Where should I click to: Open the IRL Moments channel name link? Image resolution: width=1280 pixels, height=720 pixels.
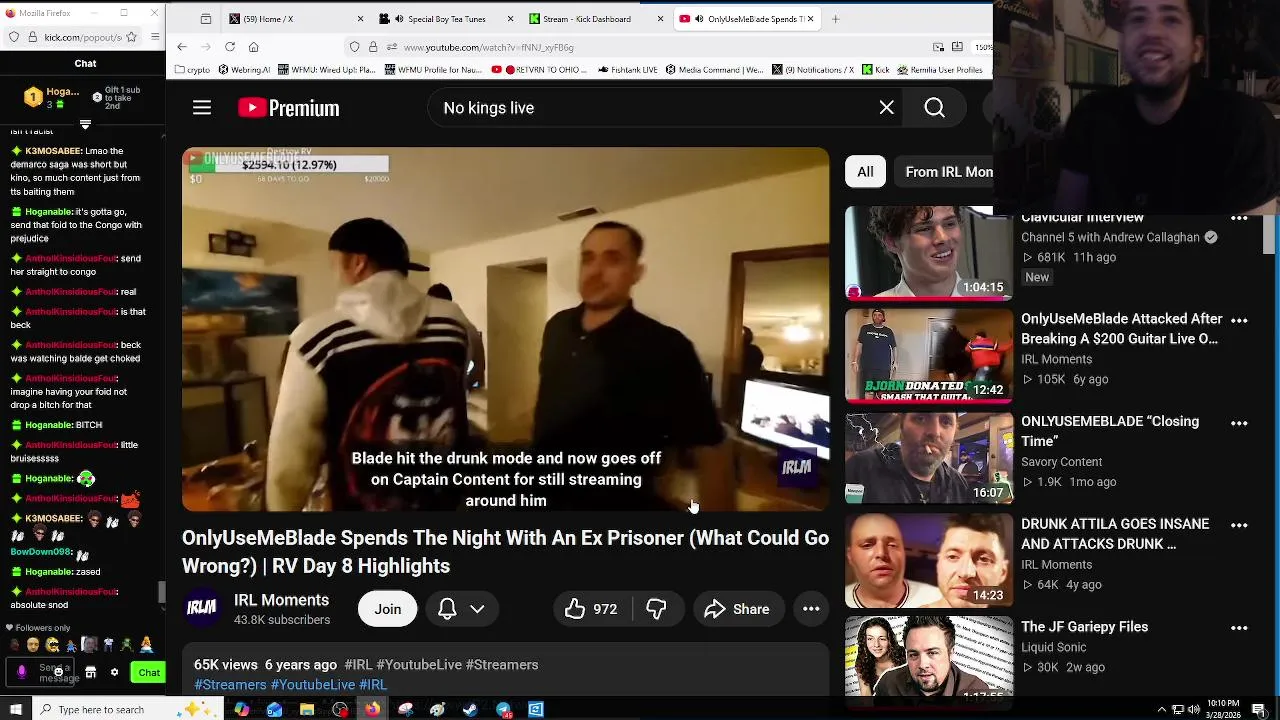pos(281,600)
